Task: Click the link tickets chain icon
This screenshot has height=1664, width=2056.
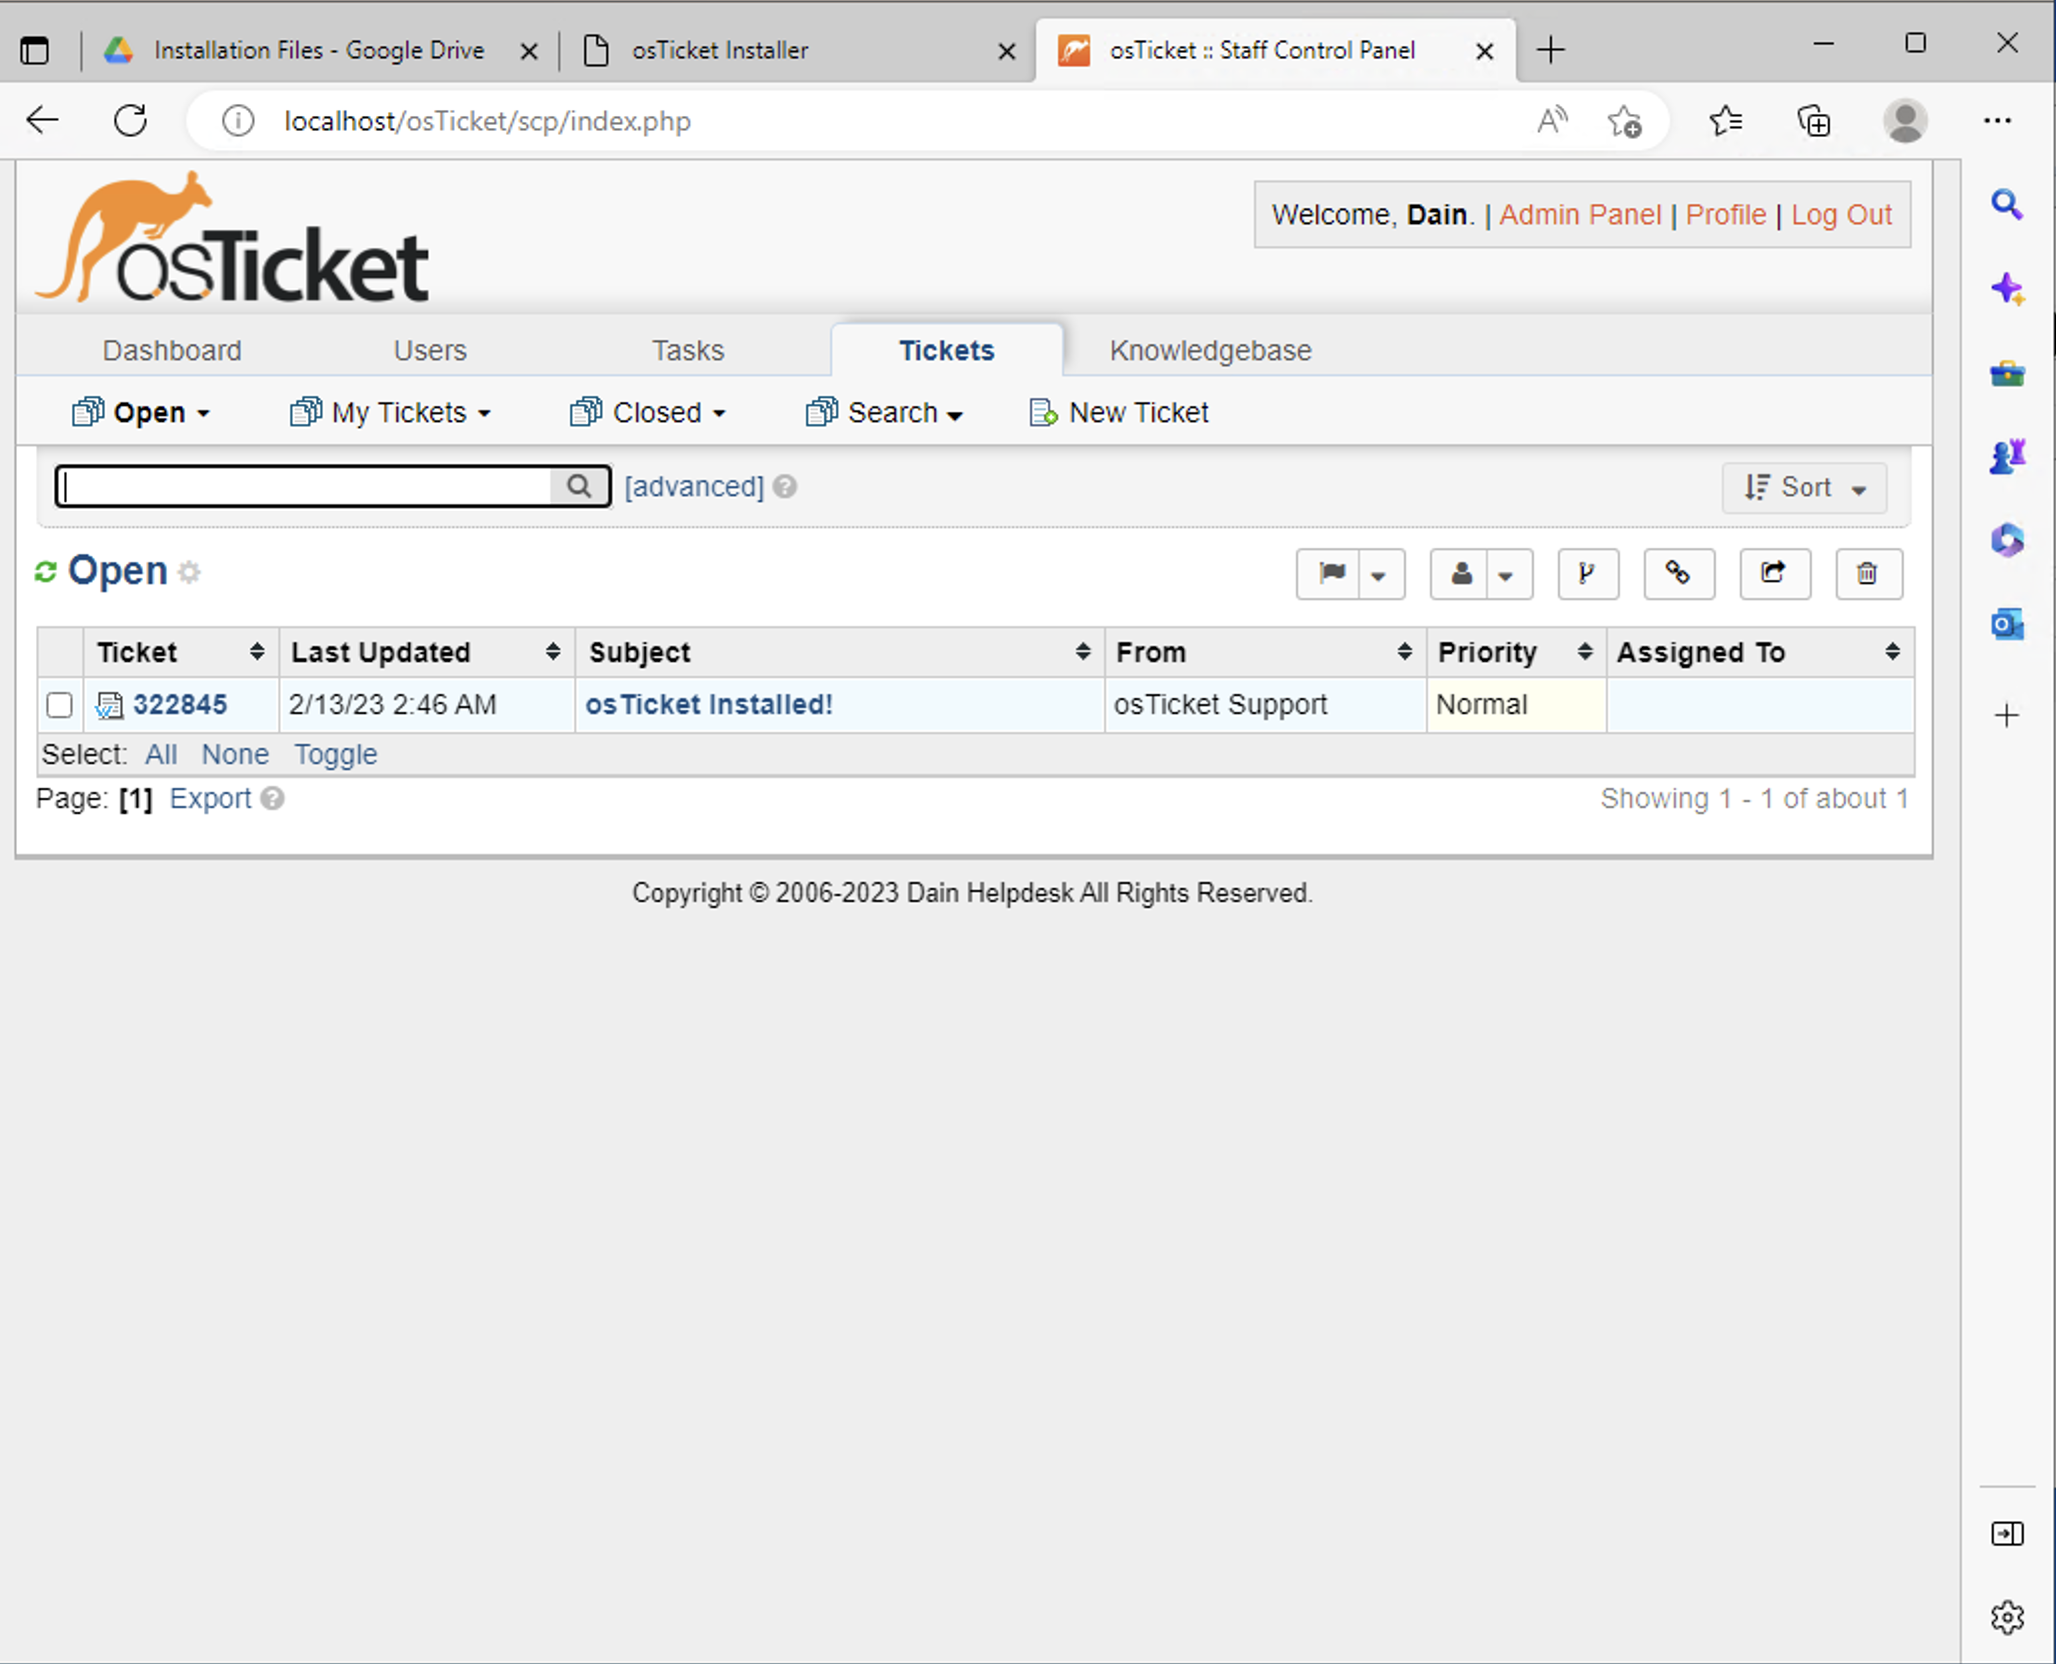Action: point(1678,573)
